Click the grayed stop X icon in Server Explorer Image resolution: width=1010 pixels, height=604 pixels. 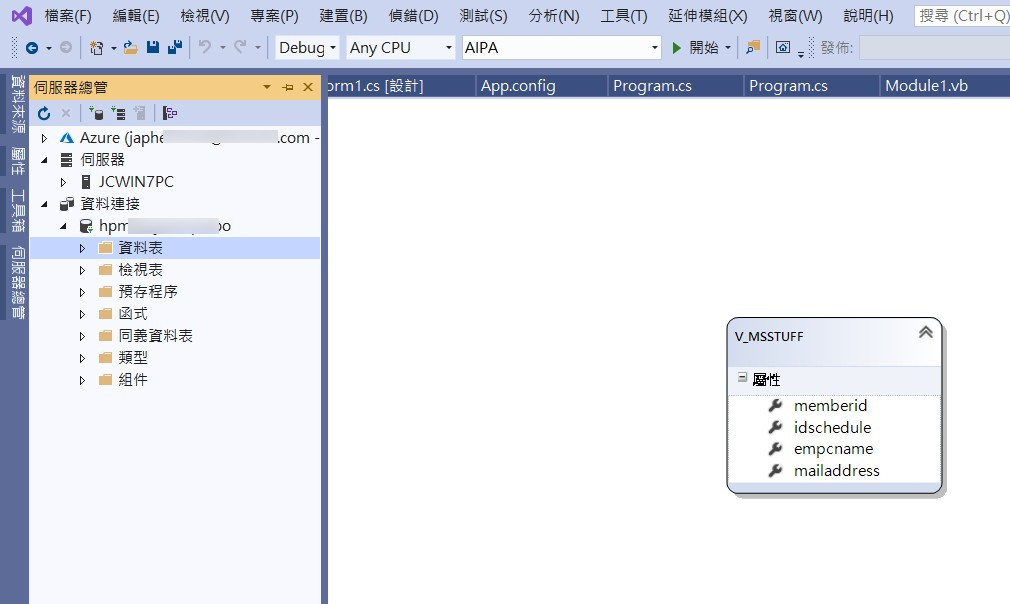(x=66, y=113)
